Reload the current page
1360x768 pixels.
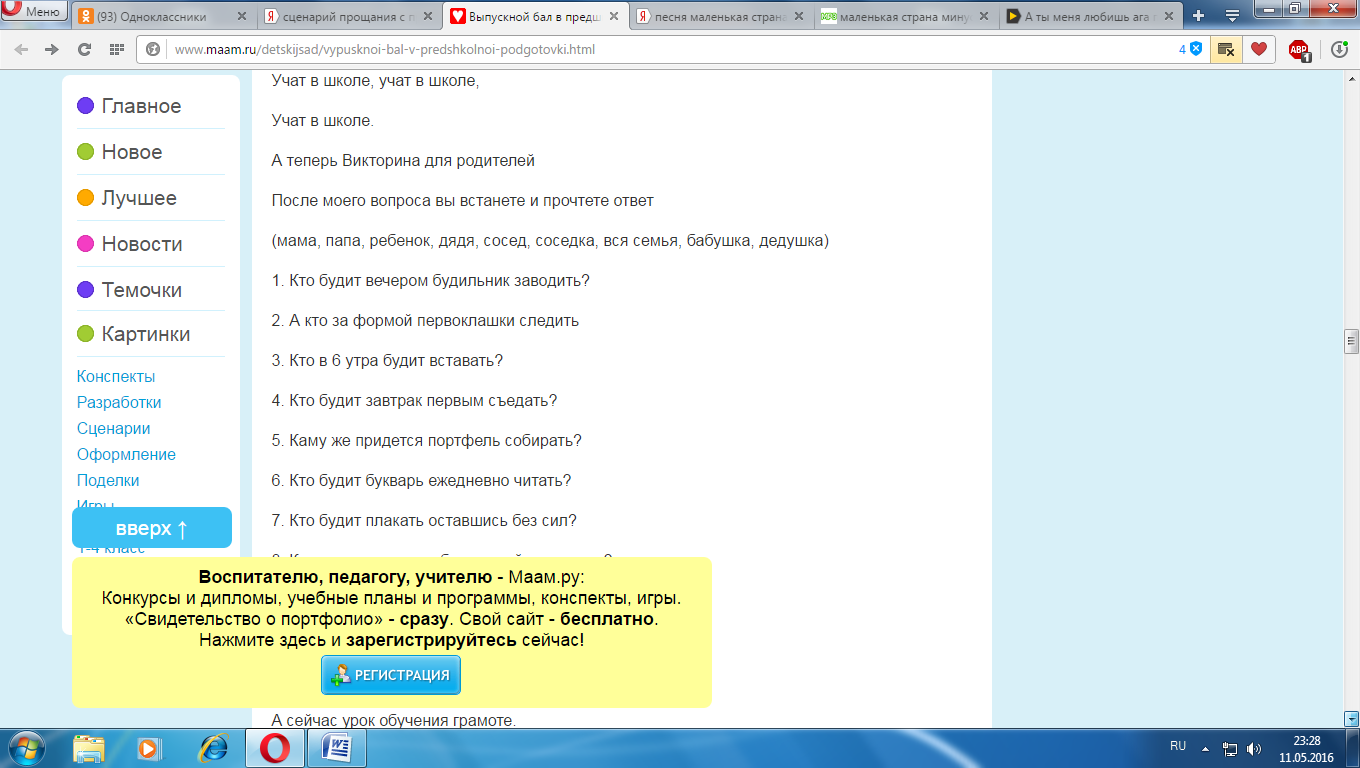[85, 49]
